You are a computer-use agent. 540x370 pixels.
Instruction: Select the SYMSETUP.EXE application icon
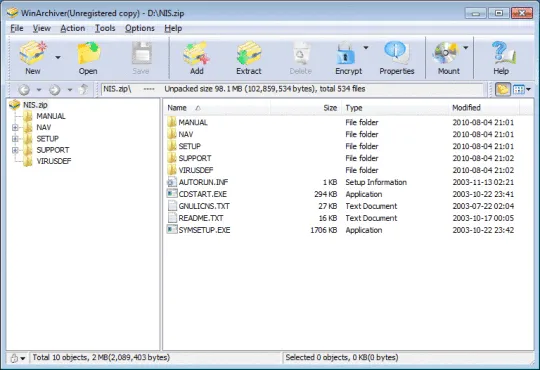[172, 229]
